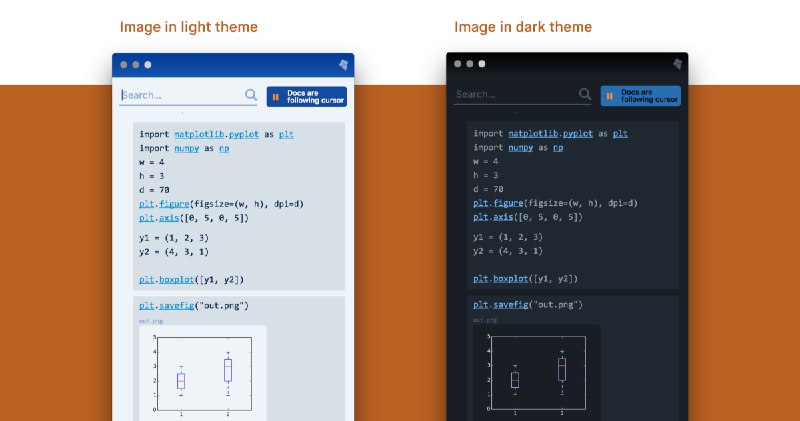Pause docs following cursor in light theme window
800x421 pixels.
pos(307,96)
